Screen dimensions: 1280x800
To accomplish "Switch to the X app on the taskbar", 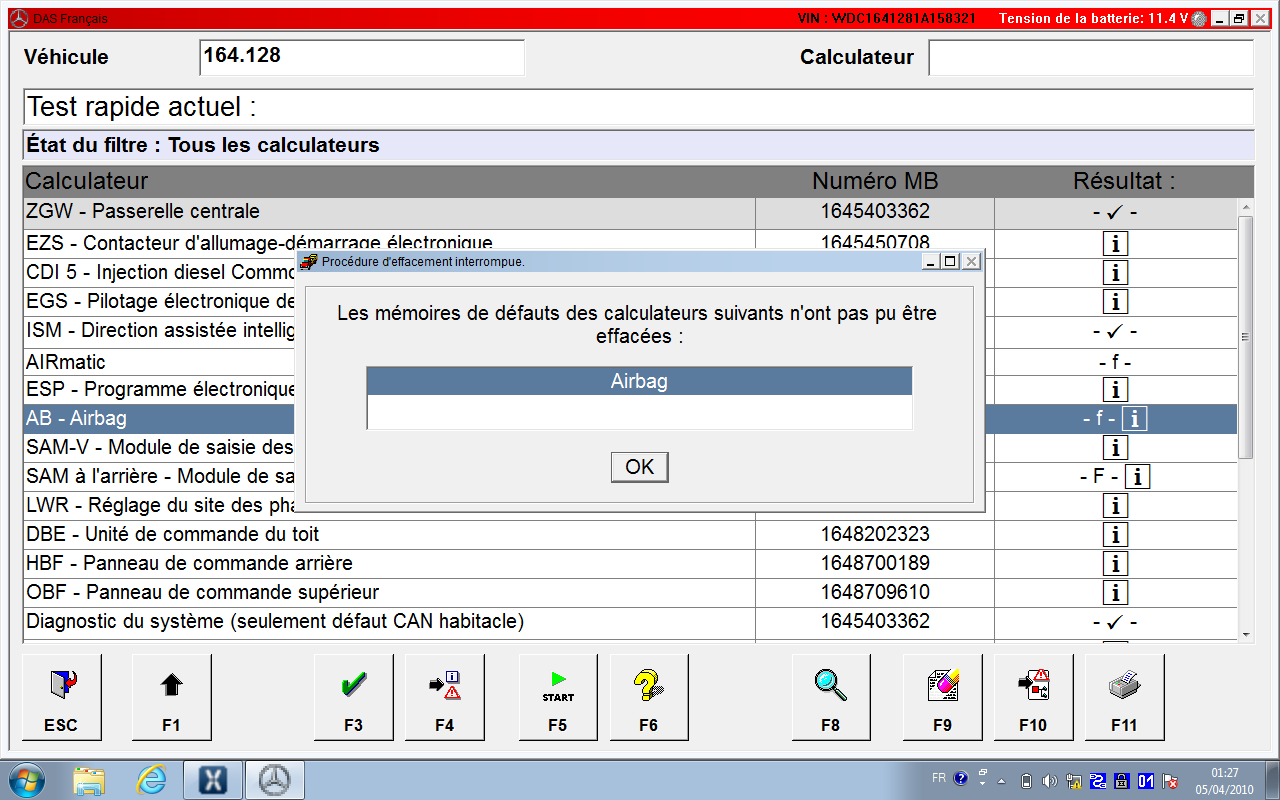I will click(x=214, y=780).
